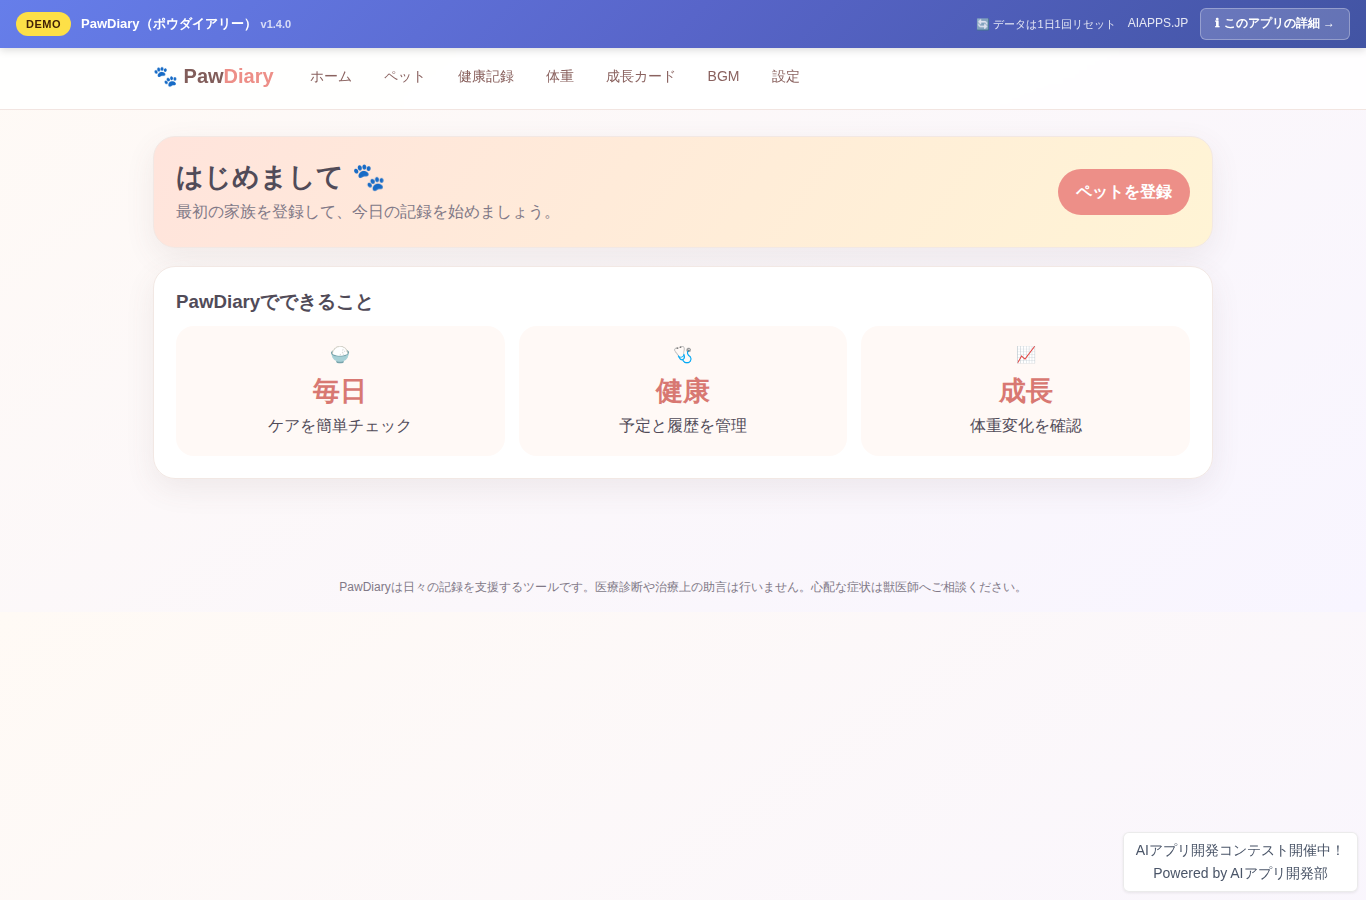Open the ホーム nav item
This screenshot has width=1366, height=900.
tap(331, 77)
